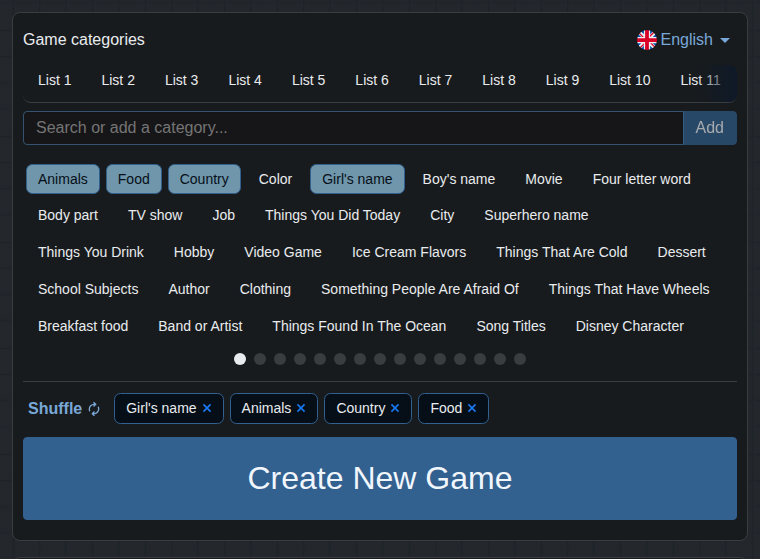Go to the second category page dot
Viewport: 760px width, 559px height.
pos(260,359)
